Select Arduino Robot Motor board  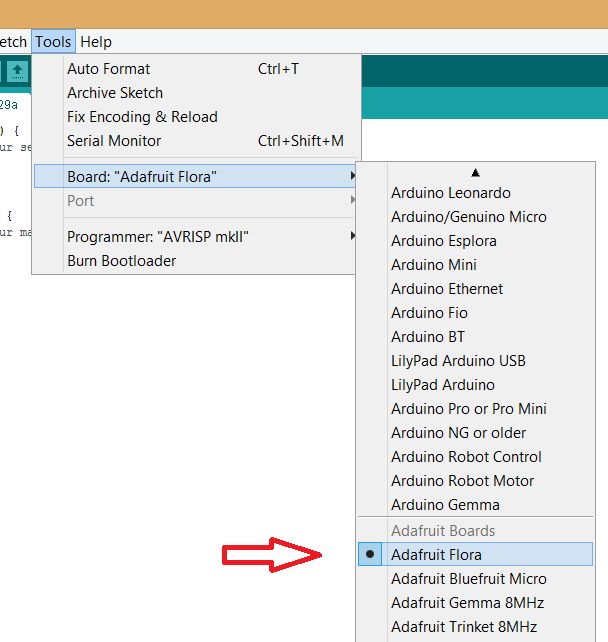click(x=475, y=481)
